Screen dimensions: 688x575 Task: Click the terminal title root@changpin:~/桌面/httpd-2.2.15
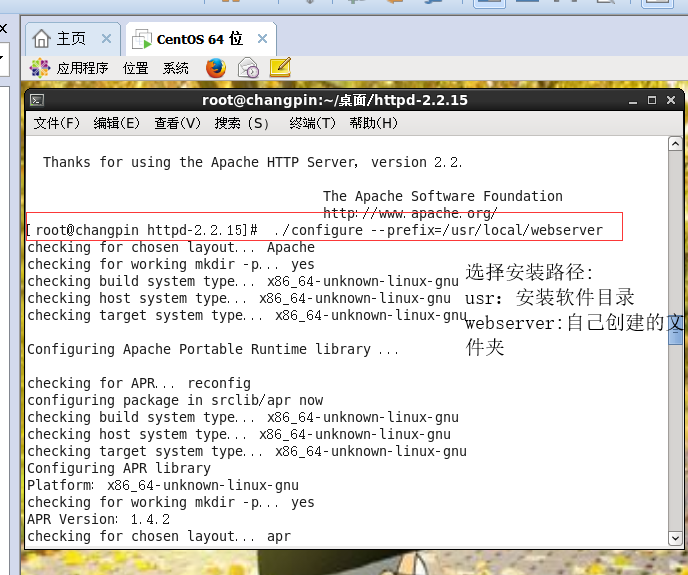click(335, 100)
